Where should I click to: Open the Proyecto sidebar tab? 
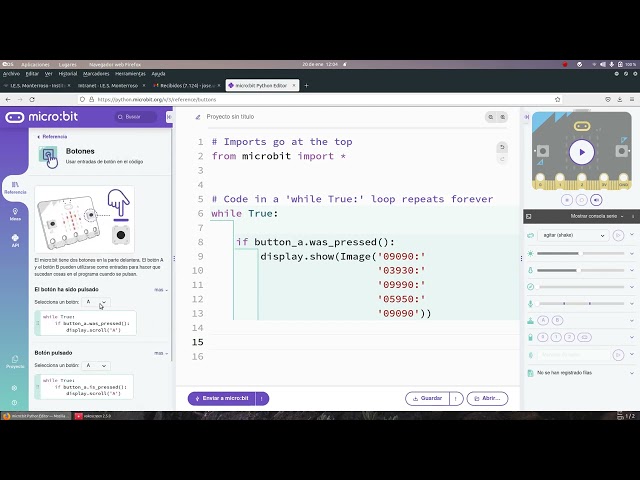(x=15, y=362)
